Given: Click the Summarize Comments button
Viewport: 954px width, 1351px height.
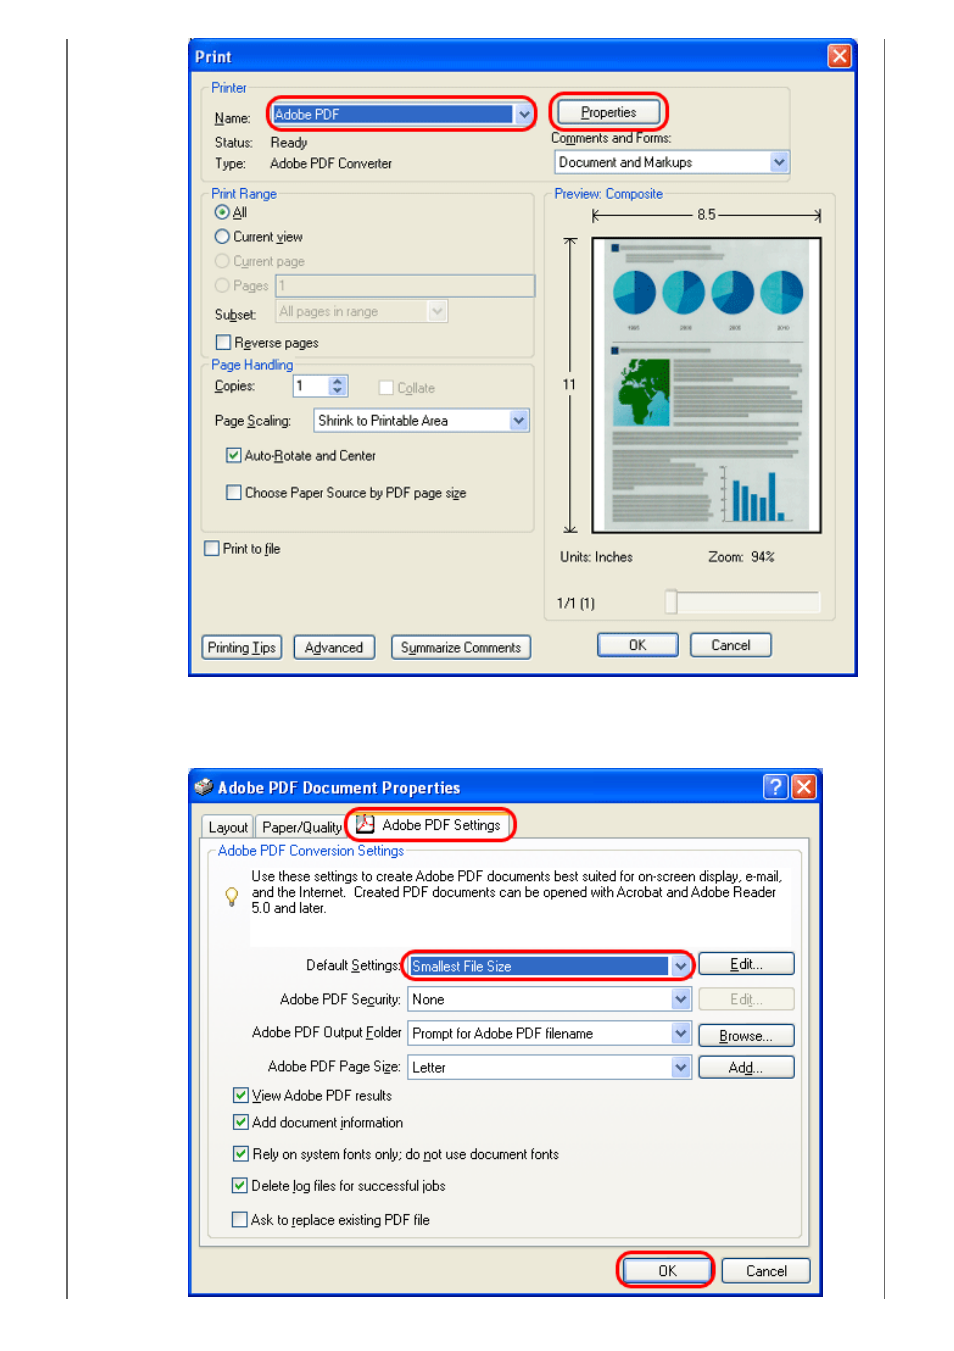Looking at the screenshot, I should [x=461, y=647].
